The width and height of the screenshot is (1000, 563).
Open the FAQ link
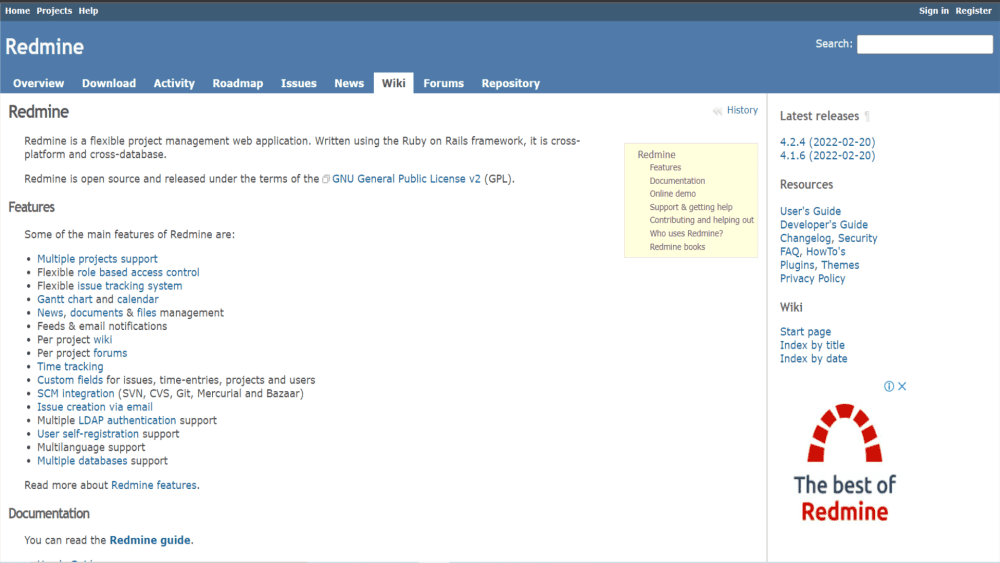tap(789, 252)
